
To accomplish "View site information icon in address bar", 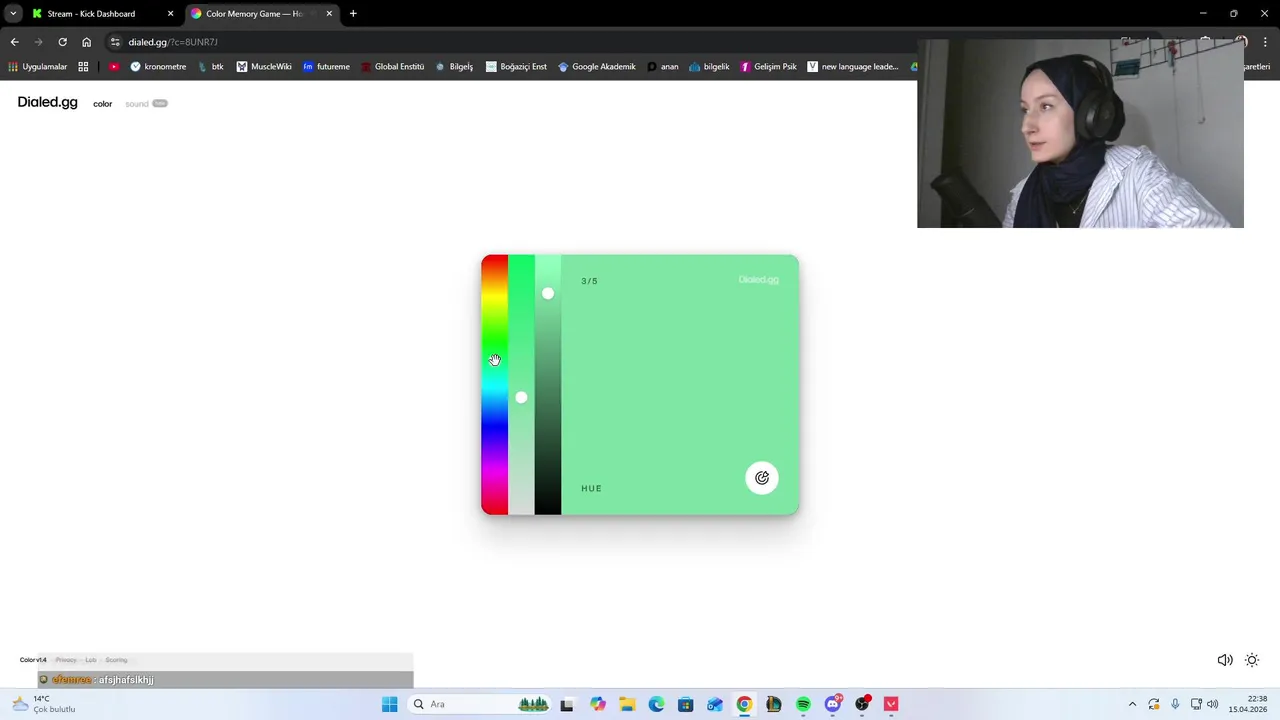I will 115,42.
